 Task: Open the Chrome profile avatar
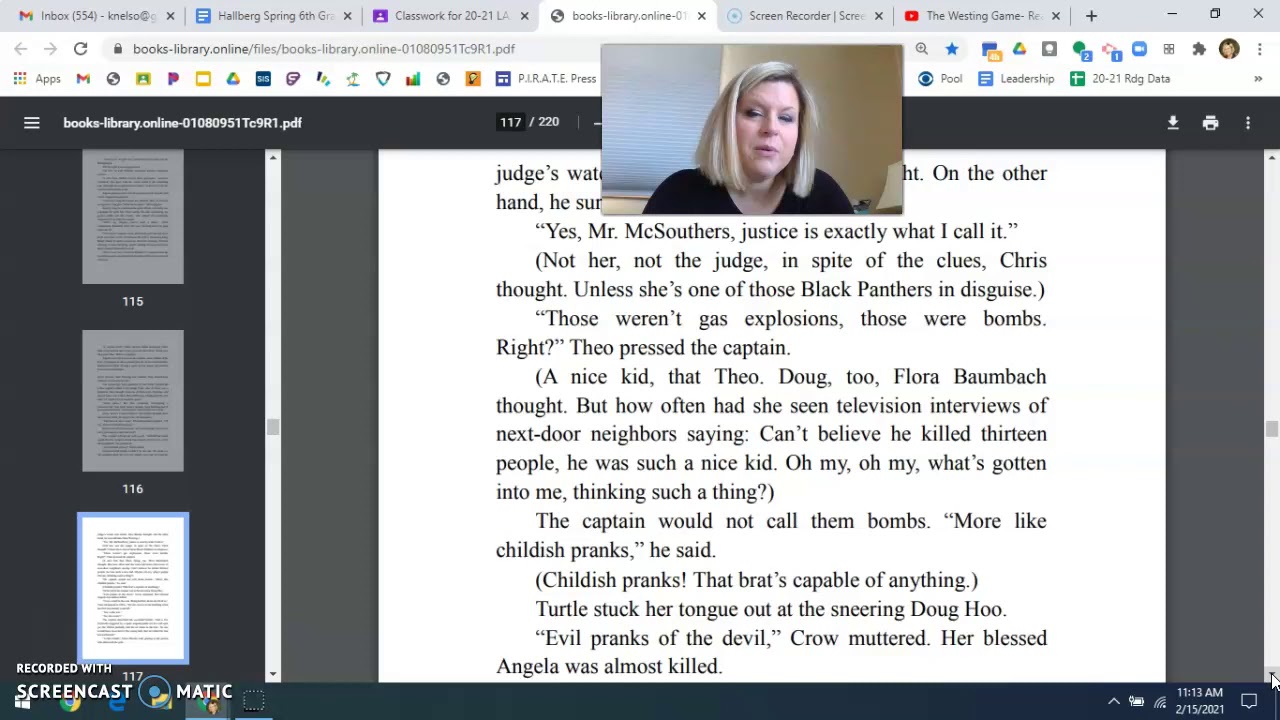click(1229, 48)
